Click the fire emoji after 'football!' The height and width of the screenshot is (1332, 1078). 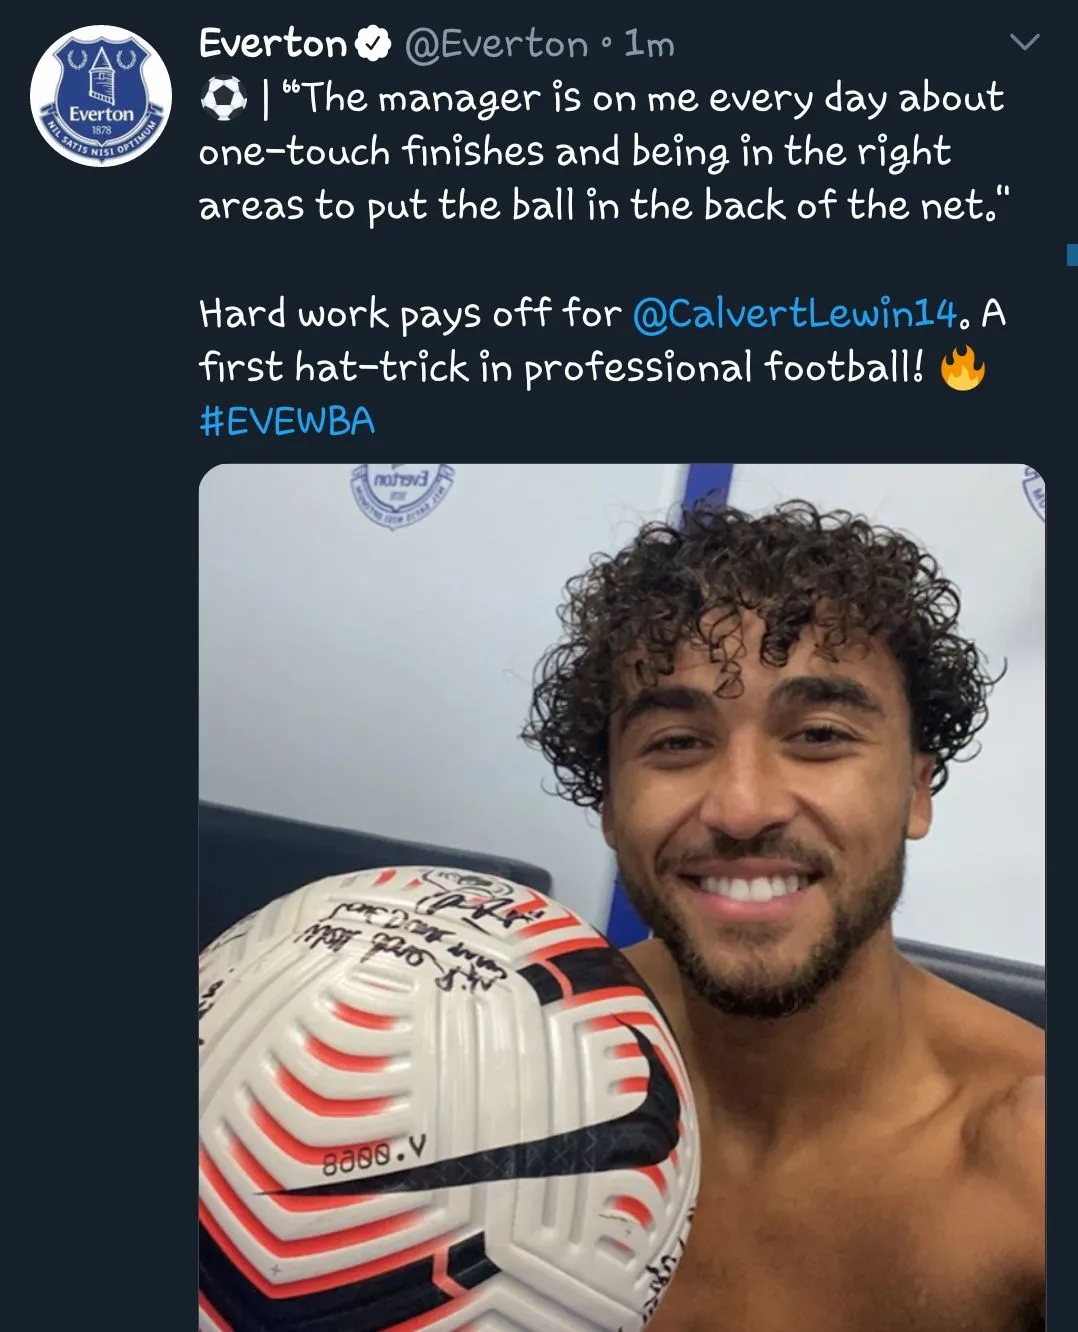[x=962, y=367]
